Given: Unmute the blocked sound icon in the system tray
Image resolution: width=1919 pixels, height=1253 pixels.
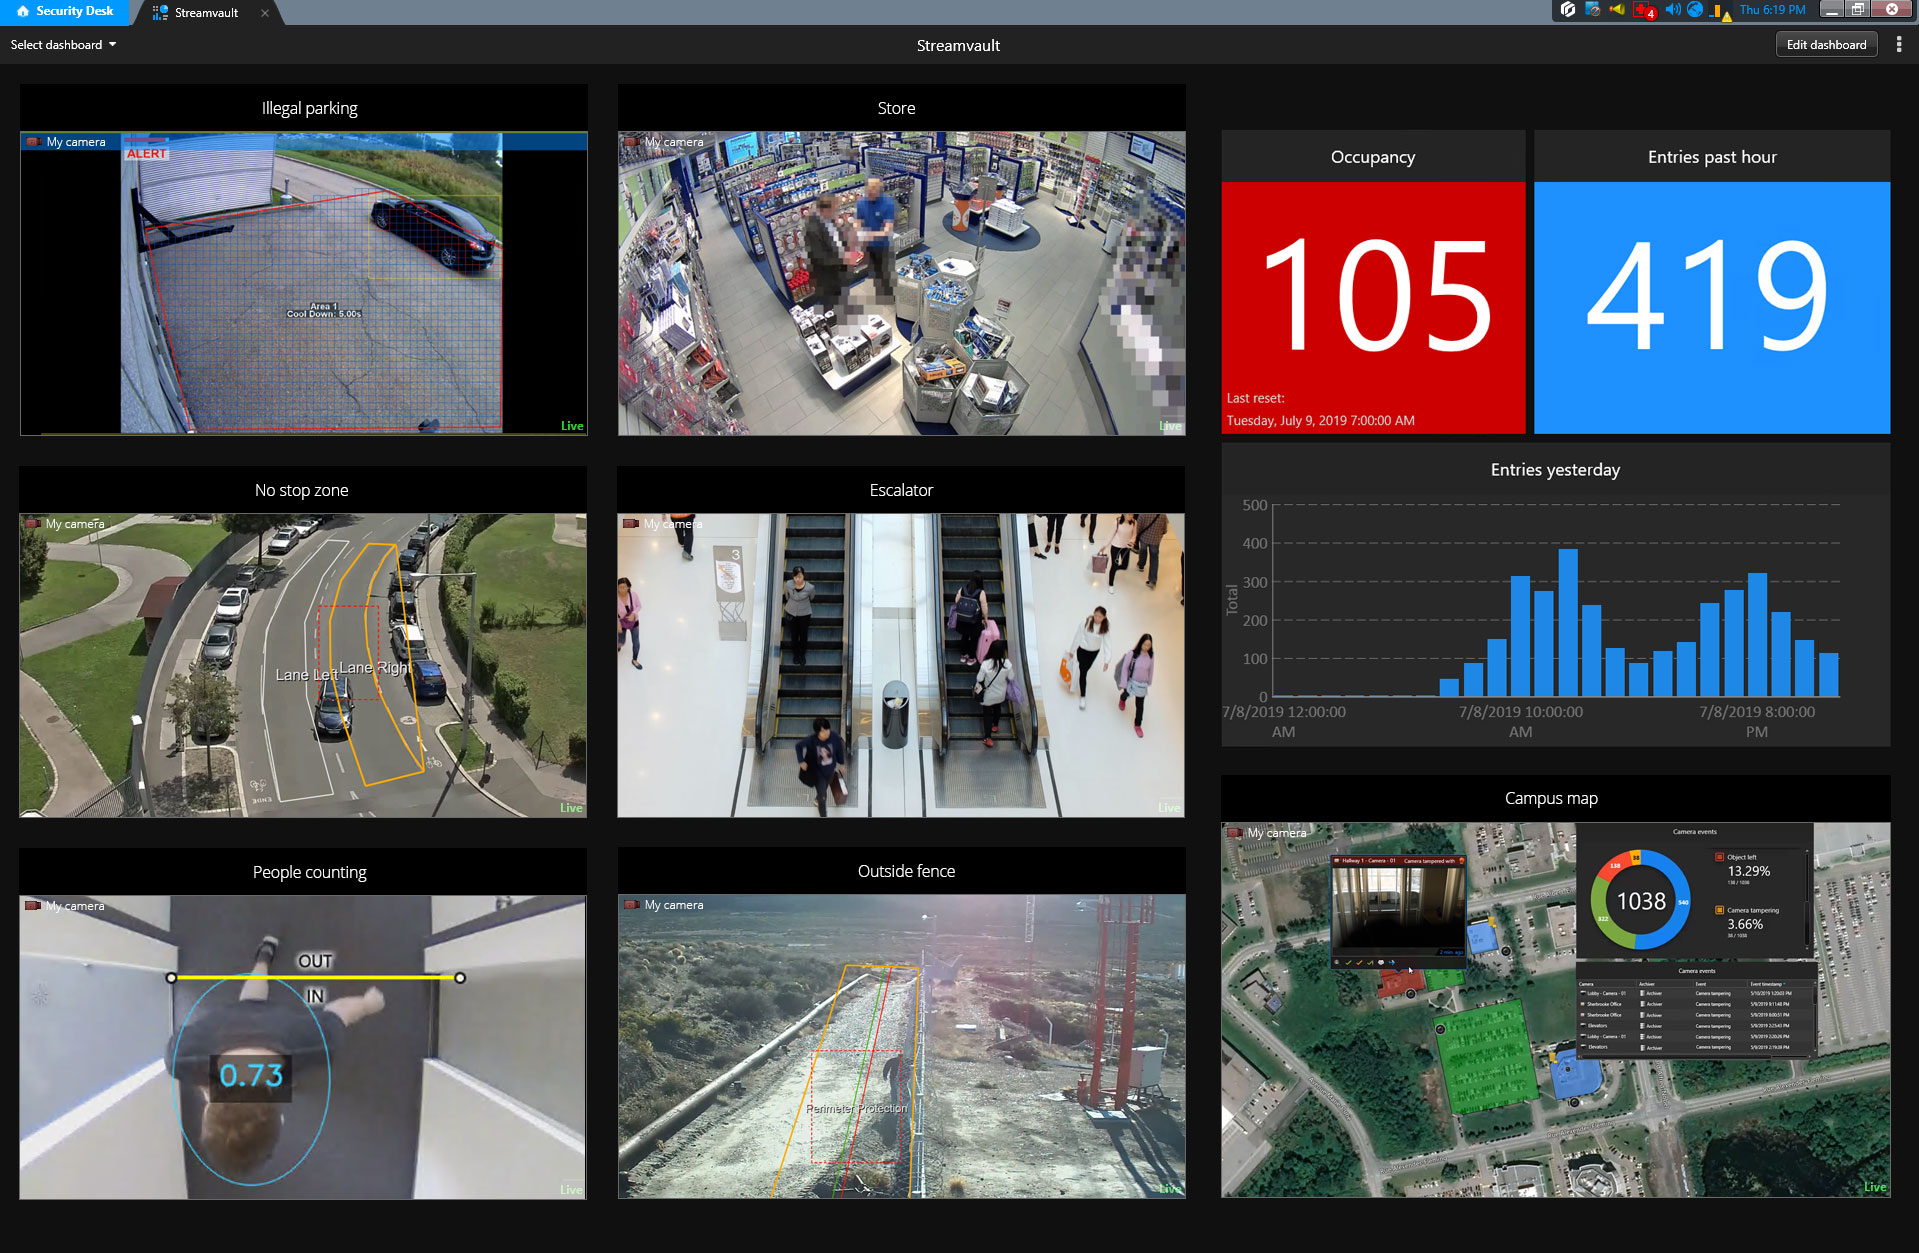Looking at the screenshot, I should (1592, 11).
